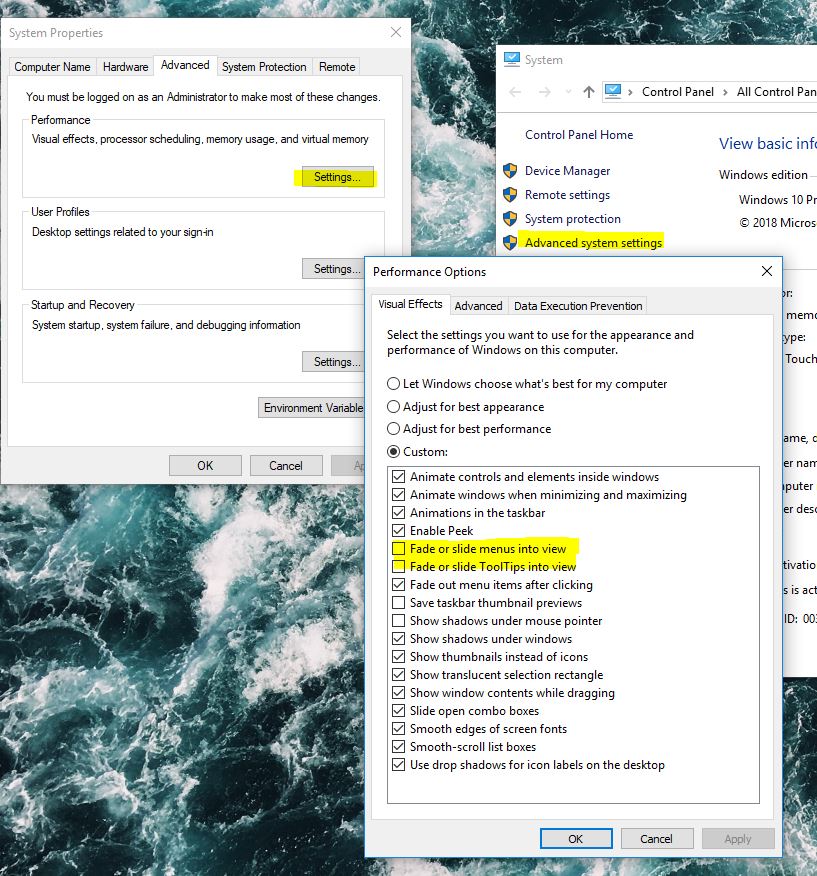This screenshot has height=876, width=817.
Task: Check Save taskbar thumbnail previews
Action: point(399,602)
